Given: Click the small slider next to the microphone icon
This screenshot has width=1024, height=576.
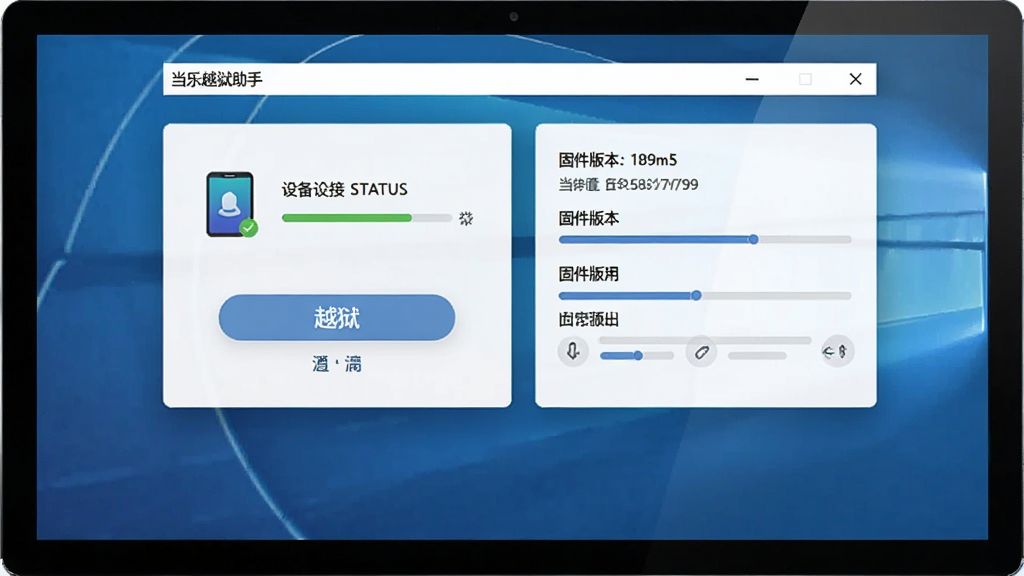Looking at the screenshot, I should (x=637, y=356).
